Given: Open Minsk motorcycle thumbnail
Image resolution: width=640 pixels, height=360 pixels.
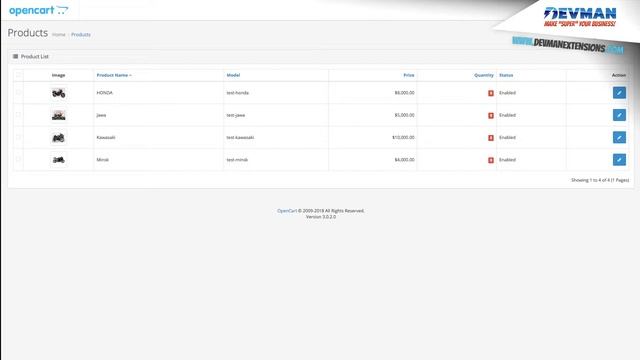Looking at the screenshot, I should click(58, 160).
